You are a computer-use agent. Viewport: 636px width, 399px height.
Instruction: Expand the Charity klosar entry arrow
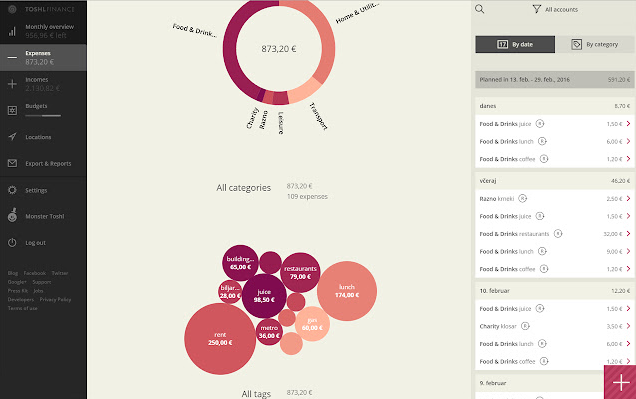(x=628, y=326)
